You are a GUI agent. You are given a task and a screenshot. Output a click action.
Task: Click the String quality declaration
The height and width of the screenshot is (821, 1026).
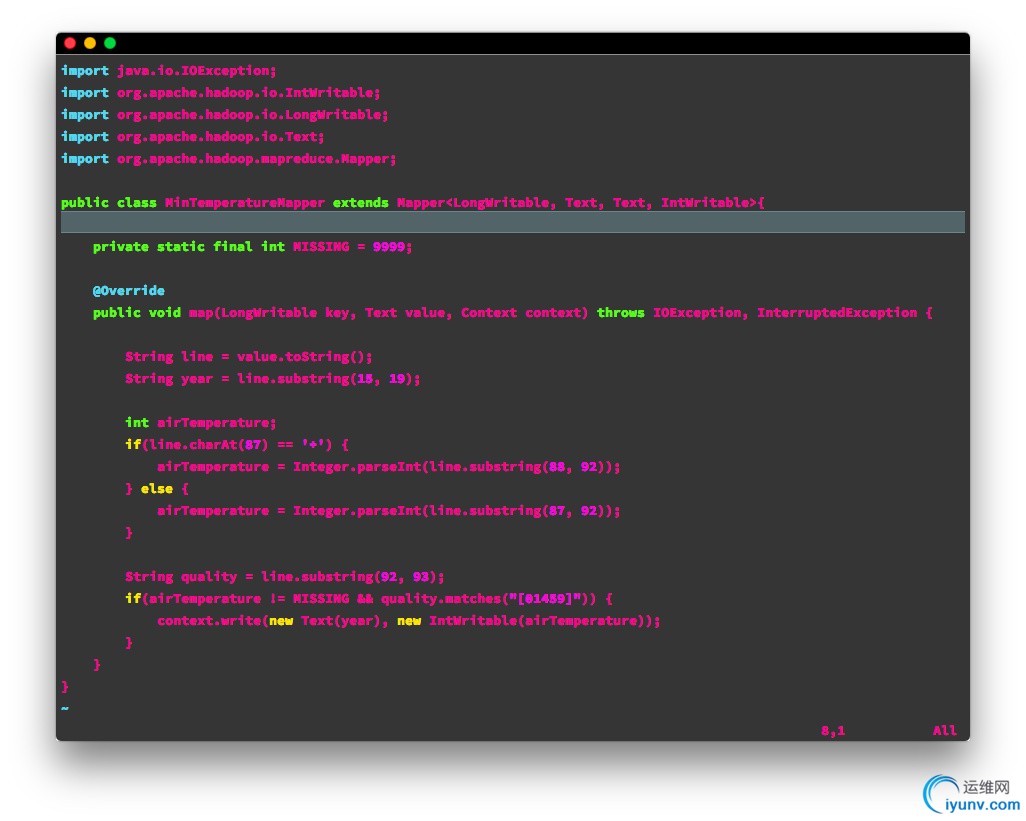pos(285,576)
